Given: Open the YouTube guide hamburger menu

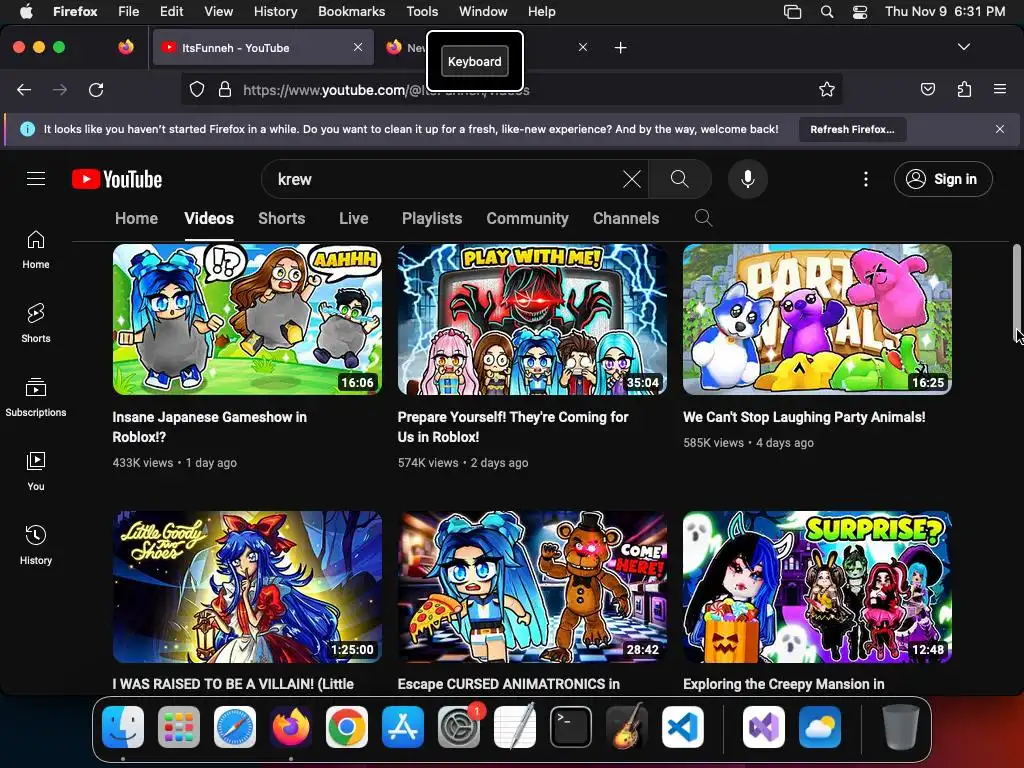Looking at the screenshot, I should 36,179.
